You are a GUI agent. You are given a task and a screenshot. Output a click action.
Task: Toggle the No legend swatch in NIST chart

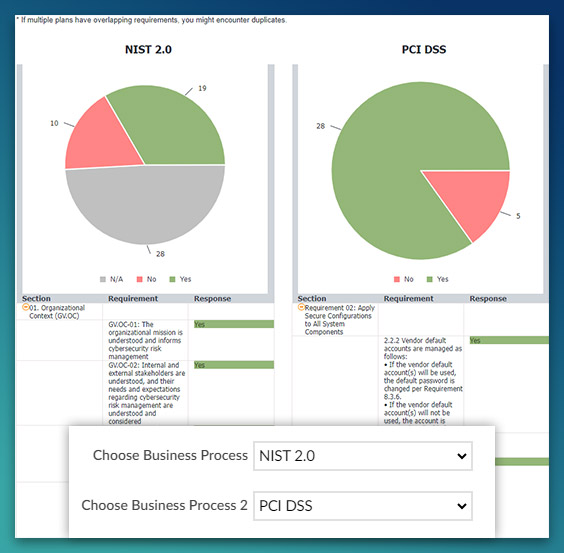140,279
